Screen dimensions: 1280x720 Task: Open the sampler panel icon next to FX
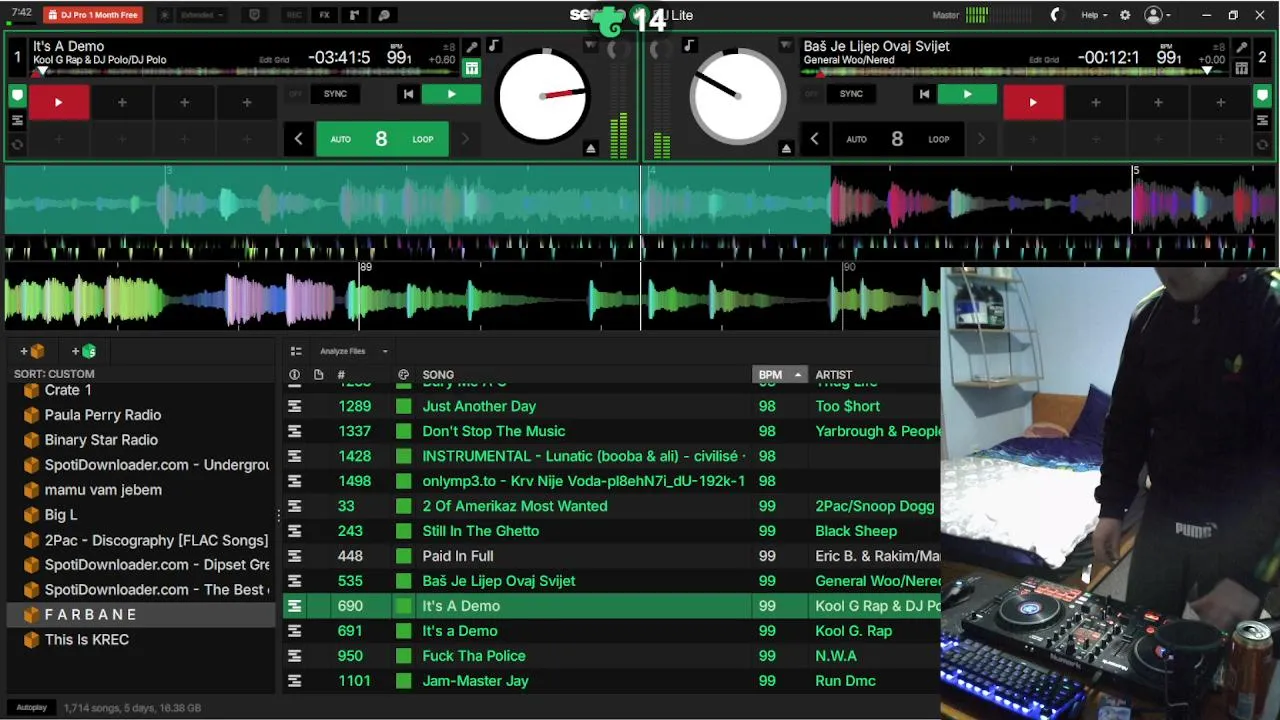click(354, 15)
